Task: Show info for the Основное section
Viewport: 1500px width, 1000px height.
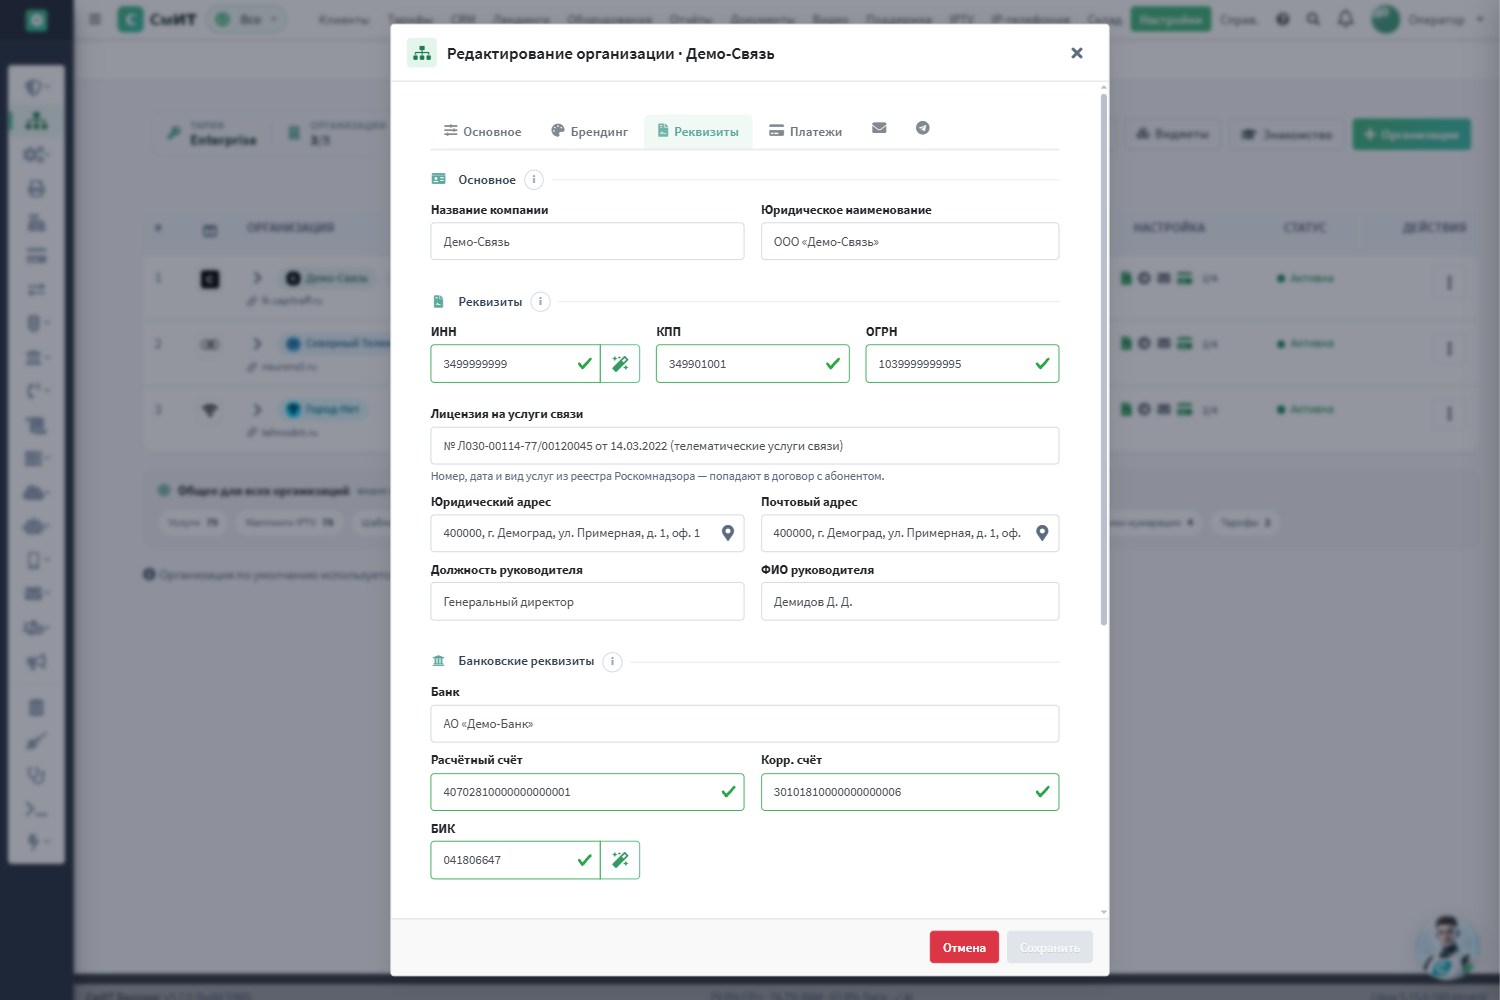Action: 534,180
